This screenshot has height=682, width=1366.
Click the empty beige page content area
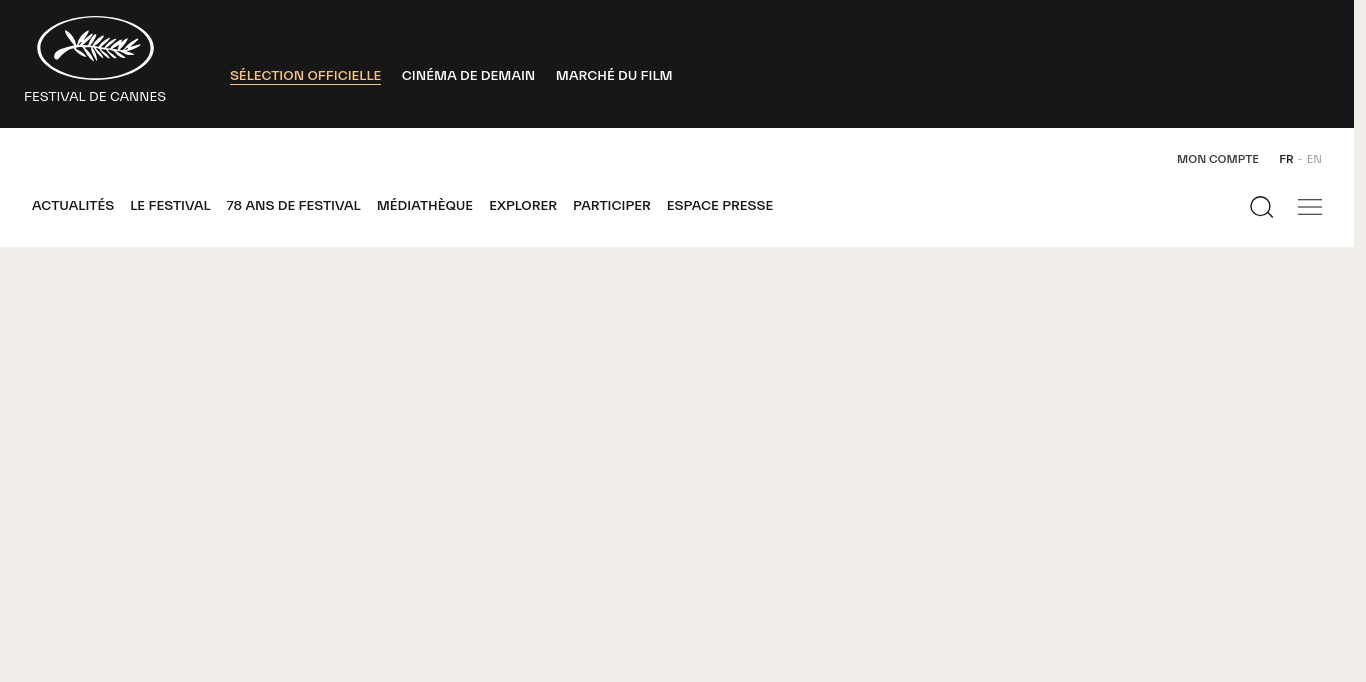click(680, 460)
